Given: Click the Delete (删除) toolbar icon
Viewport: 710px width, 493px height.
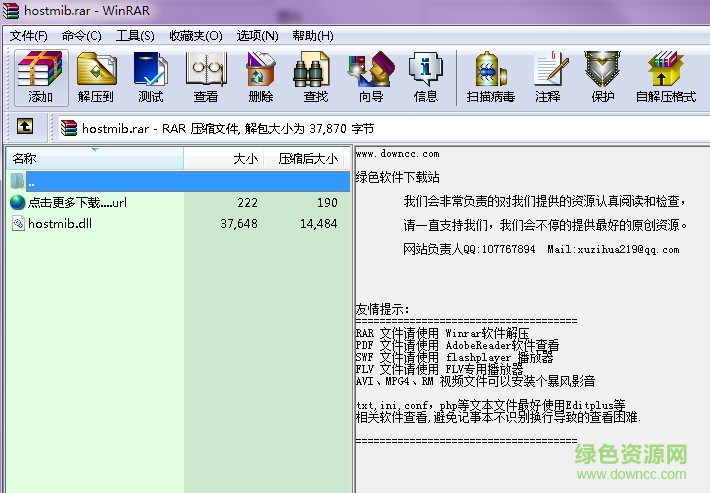Looking at the screenshot, I should click(x=261, y=77).
